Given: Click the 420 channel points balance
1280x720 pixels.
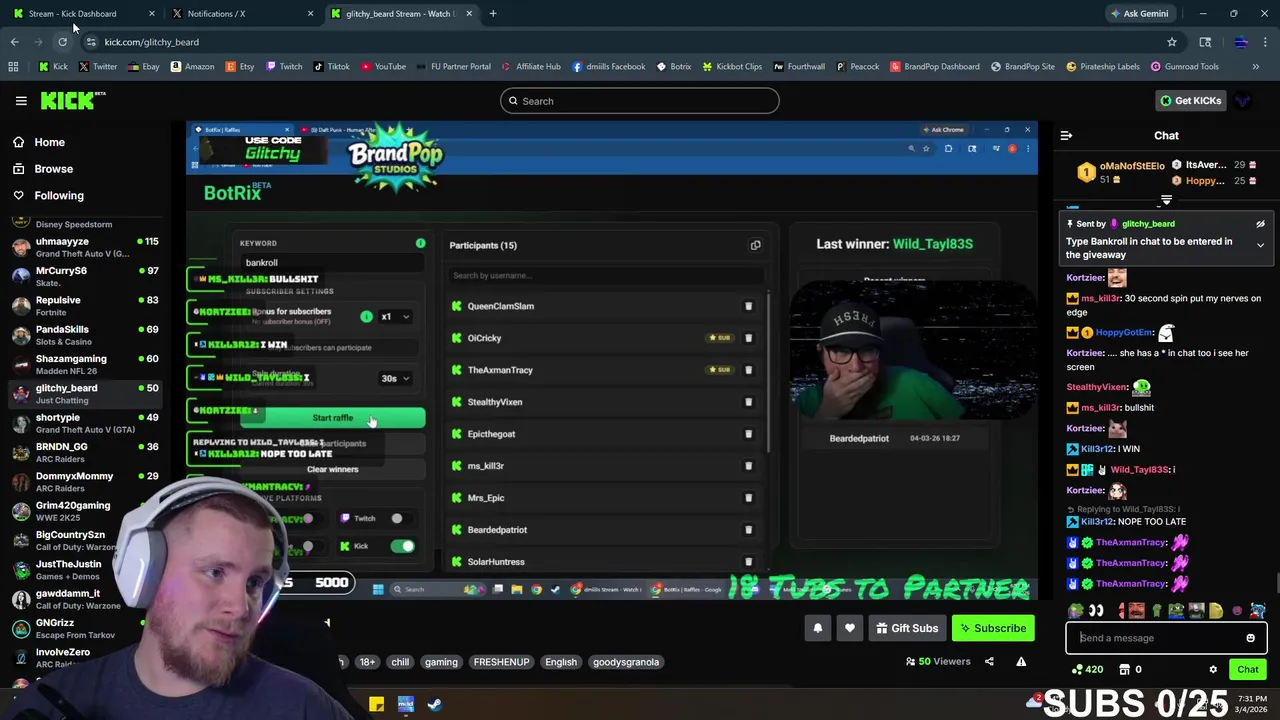Looking at the screenshot, I should (x=1087, y=669).
